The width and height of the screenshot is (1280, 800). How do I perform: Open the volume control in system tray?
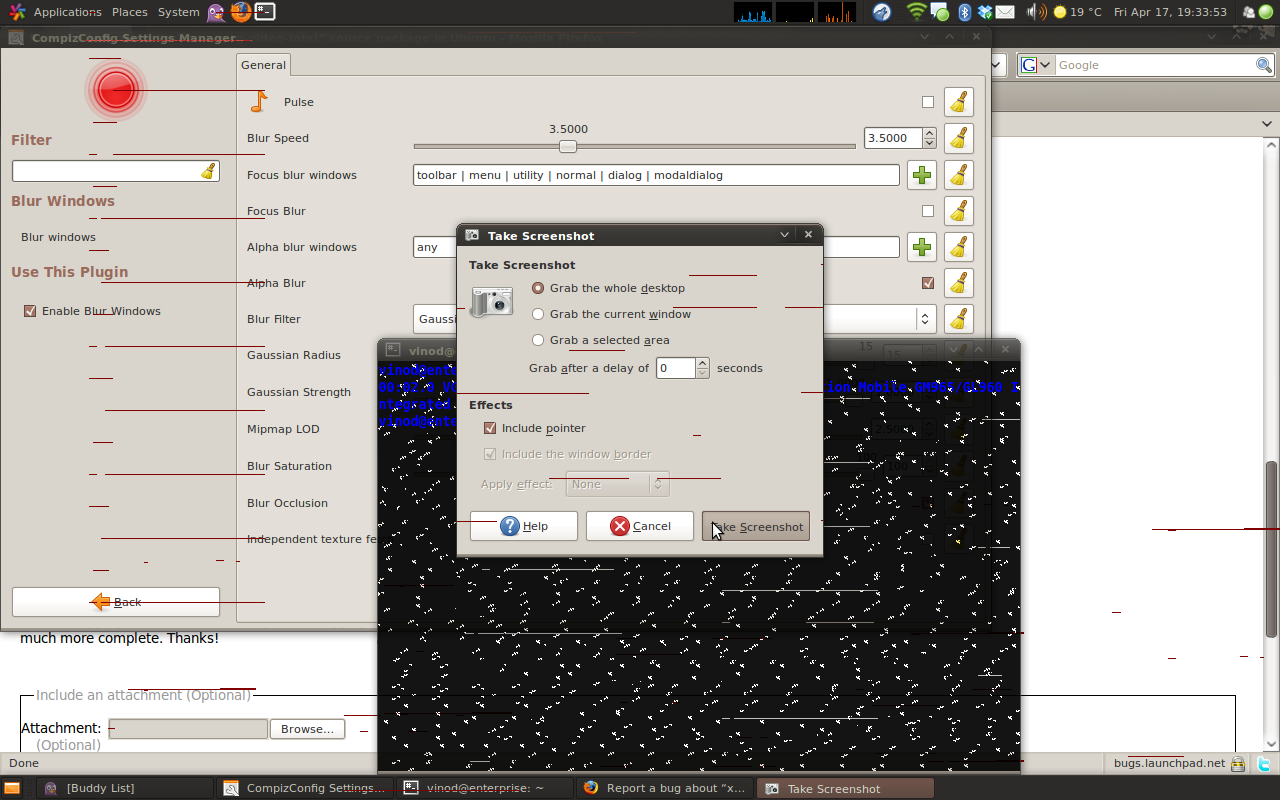click(x=1033, y=12)
